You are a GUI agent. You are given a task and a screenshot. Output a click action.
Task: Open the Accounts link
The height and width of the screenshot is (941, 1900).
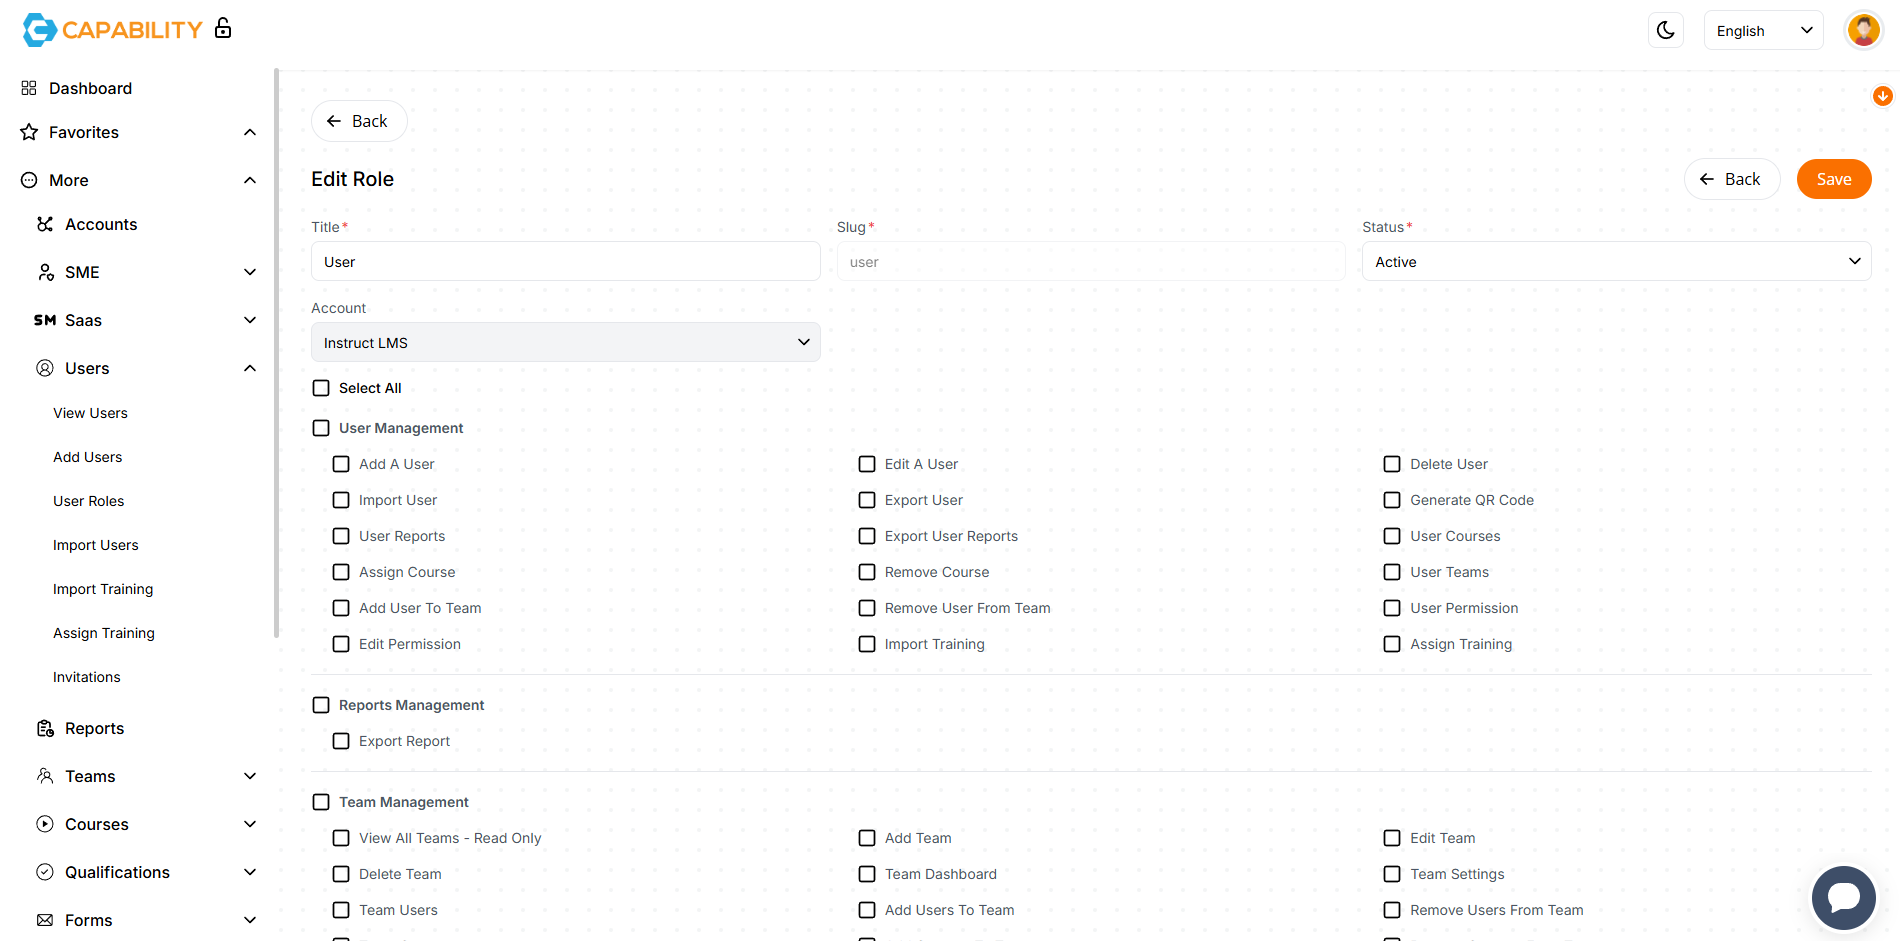101,224
